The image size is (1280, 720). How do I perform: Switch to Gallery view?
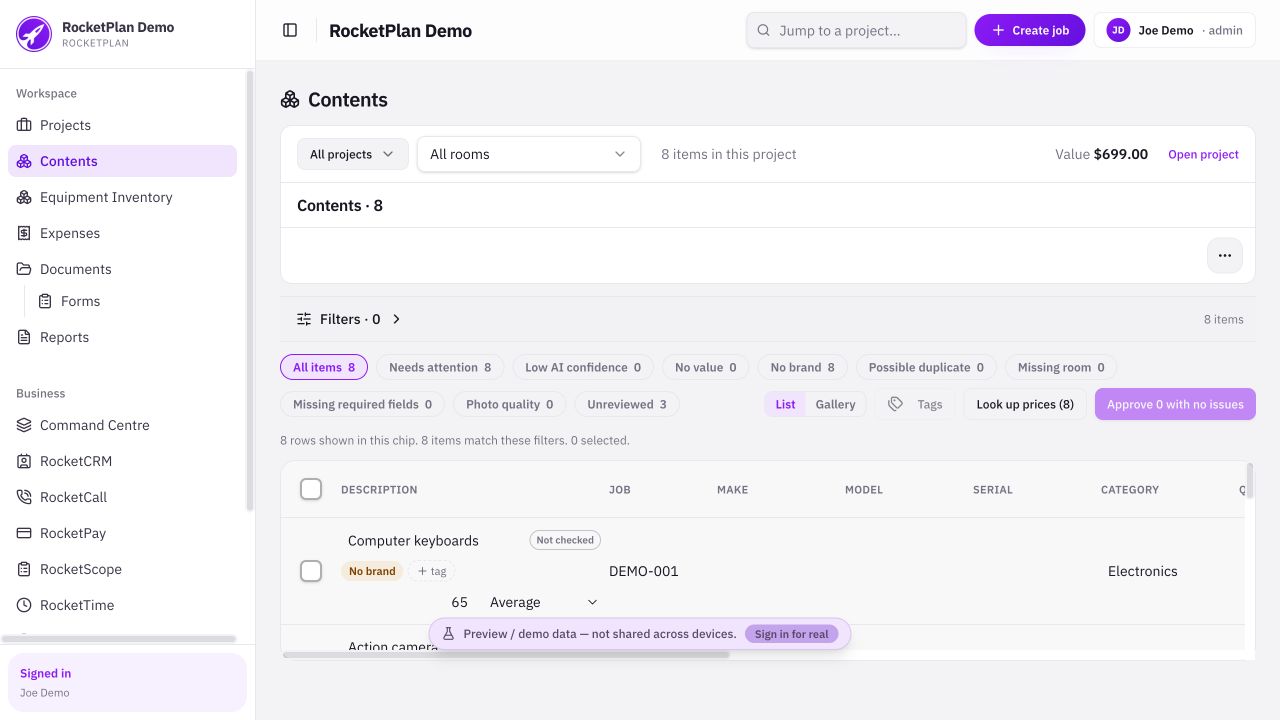(835, 404)
